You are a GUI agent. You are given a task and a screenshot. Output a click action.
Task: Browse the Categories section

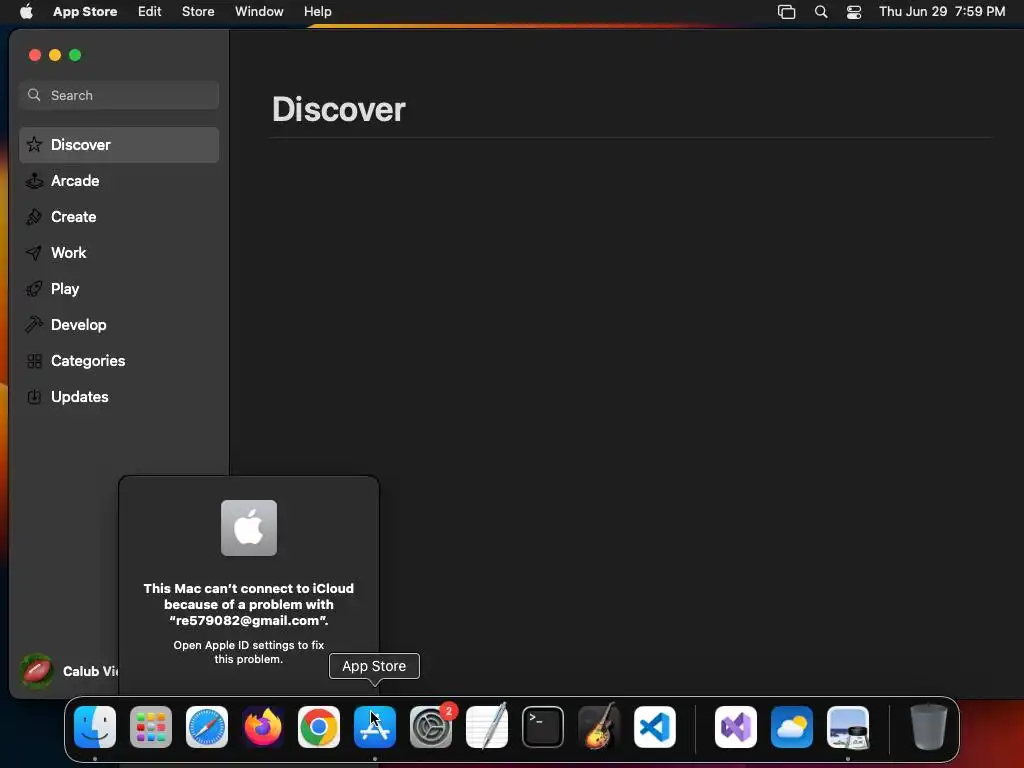tap(119, 360)
